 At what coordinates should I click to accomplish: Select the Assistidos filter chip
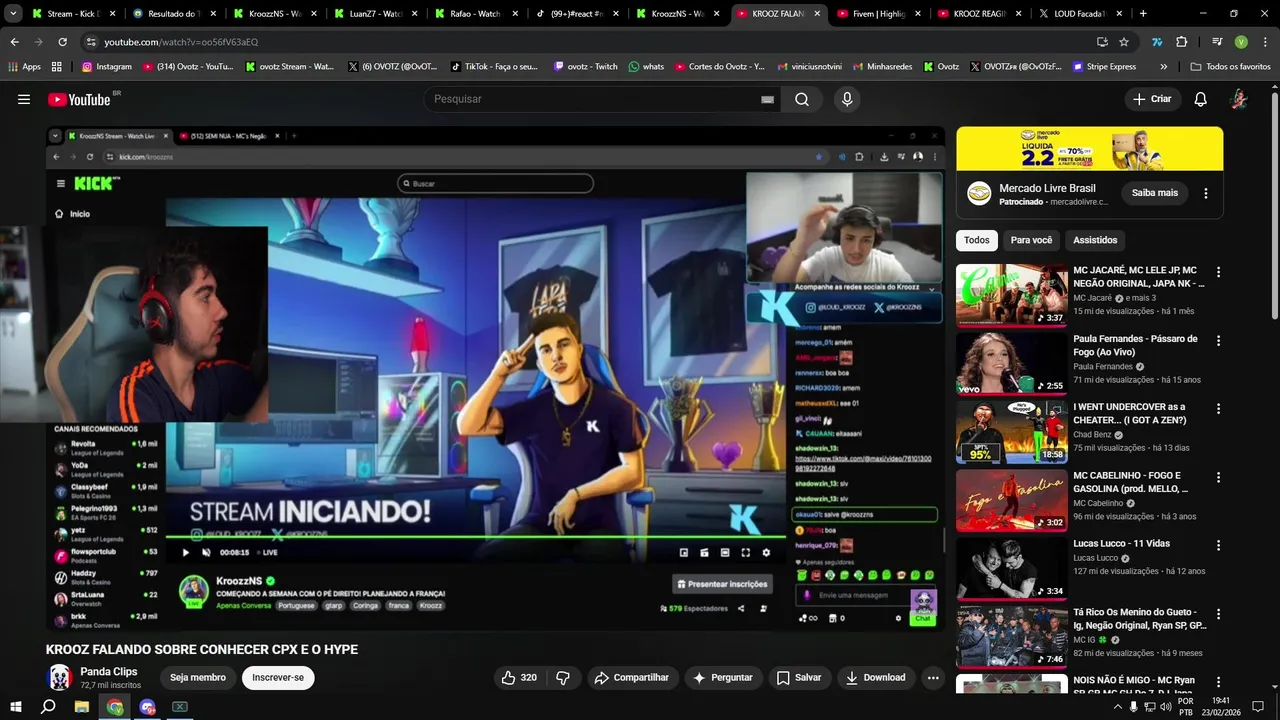(x=1095, y=240)
